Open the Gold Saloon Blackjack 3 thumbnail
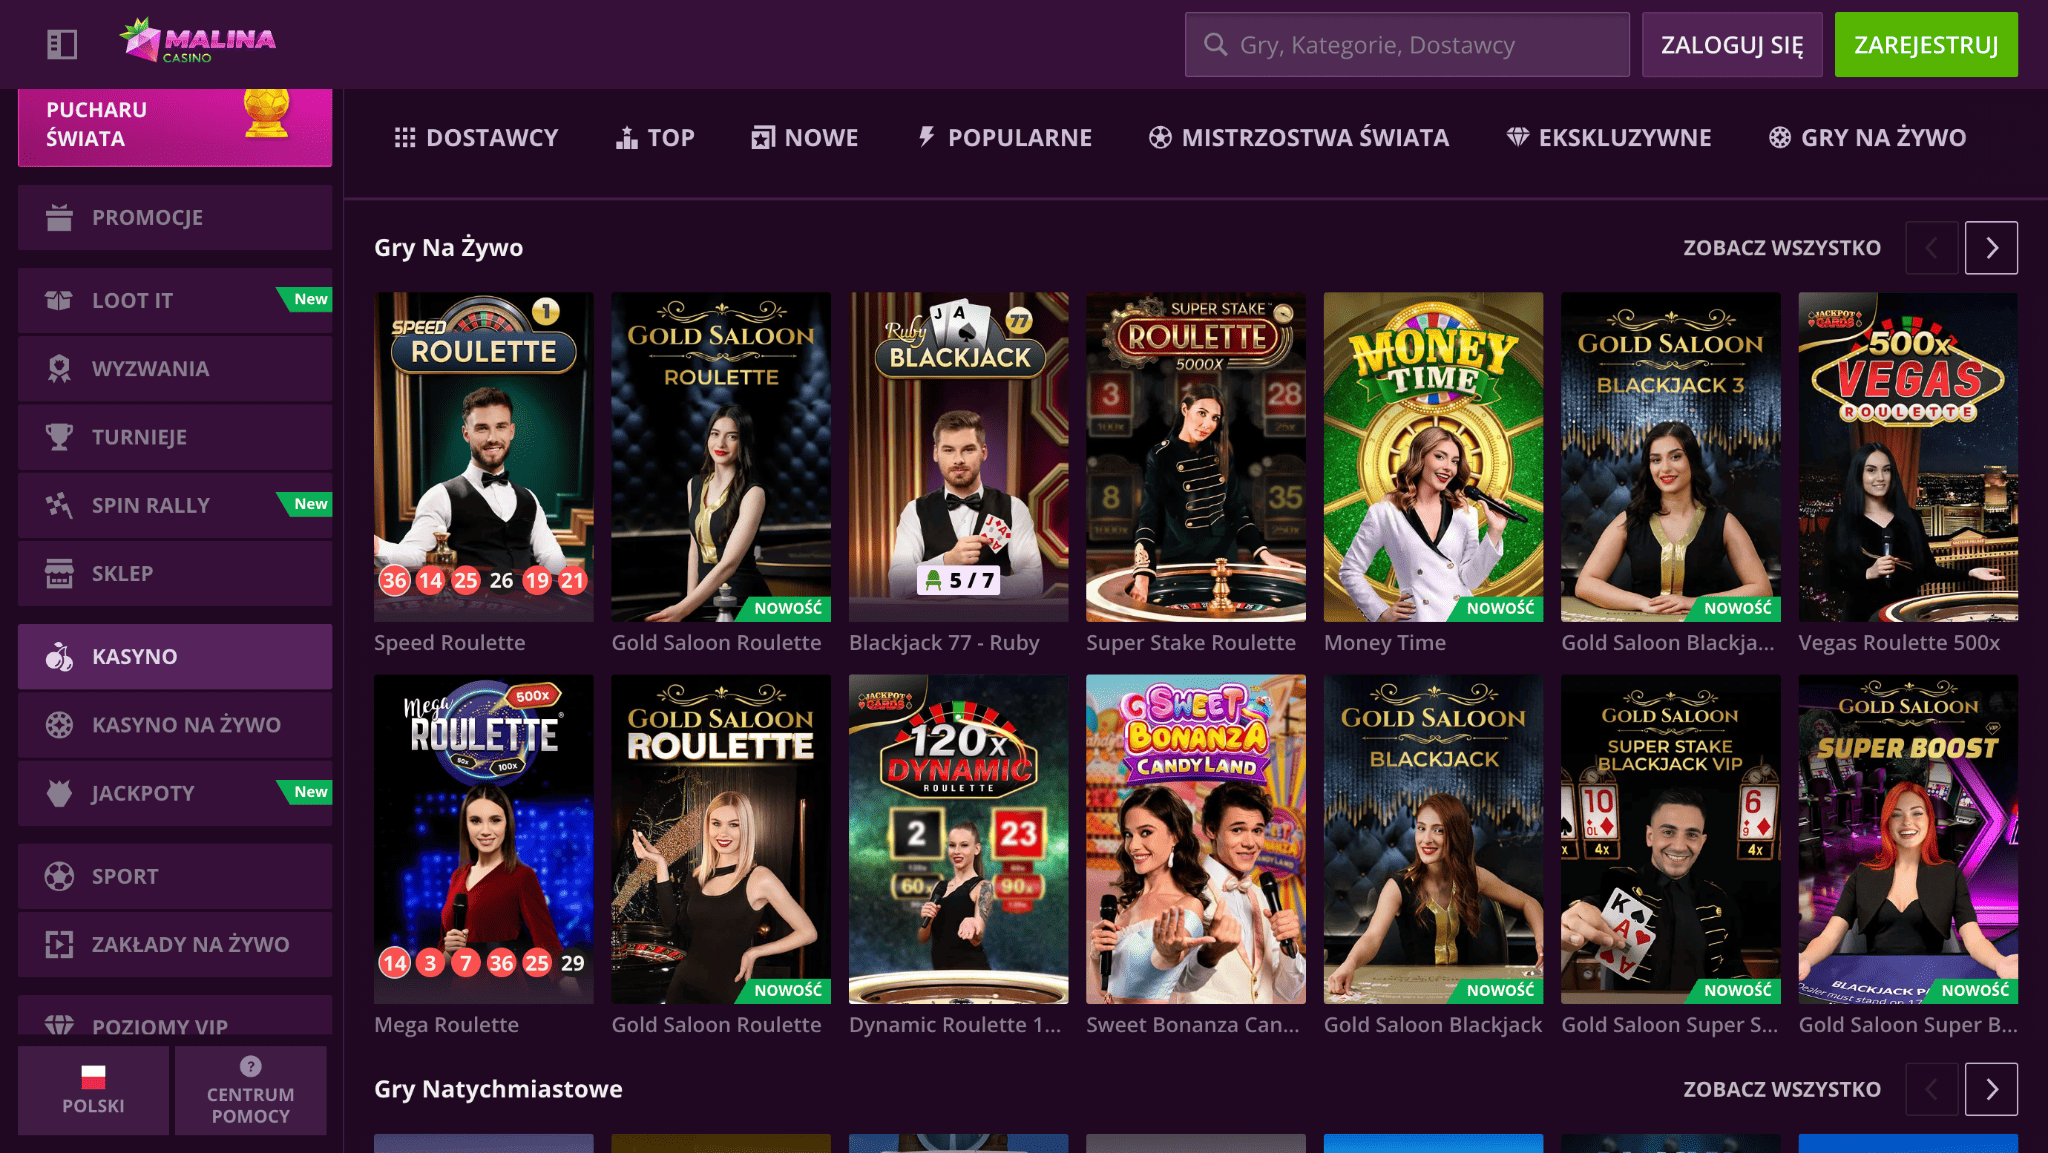Image resolution: width=2048 pixels, height=1153 pixels. click(x=1671, y=457)
